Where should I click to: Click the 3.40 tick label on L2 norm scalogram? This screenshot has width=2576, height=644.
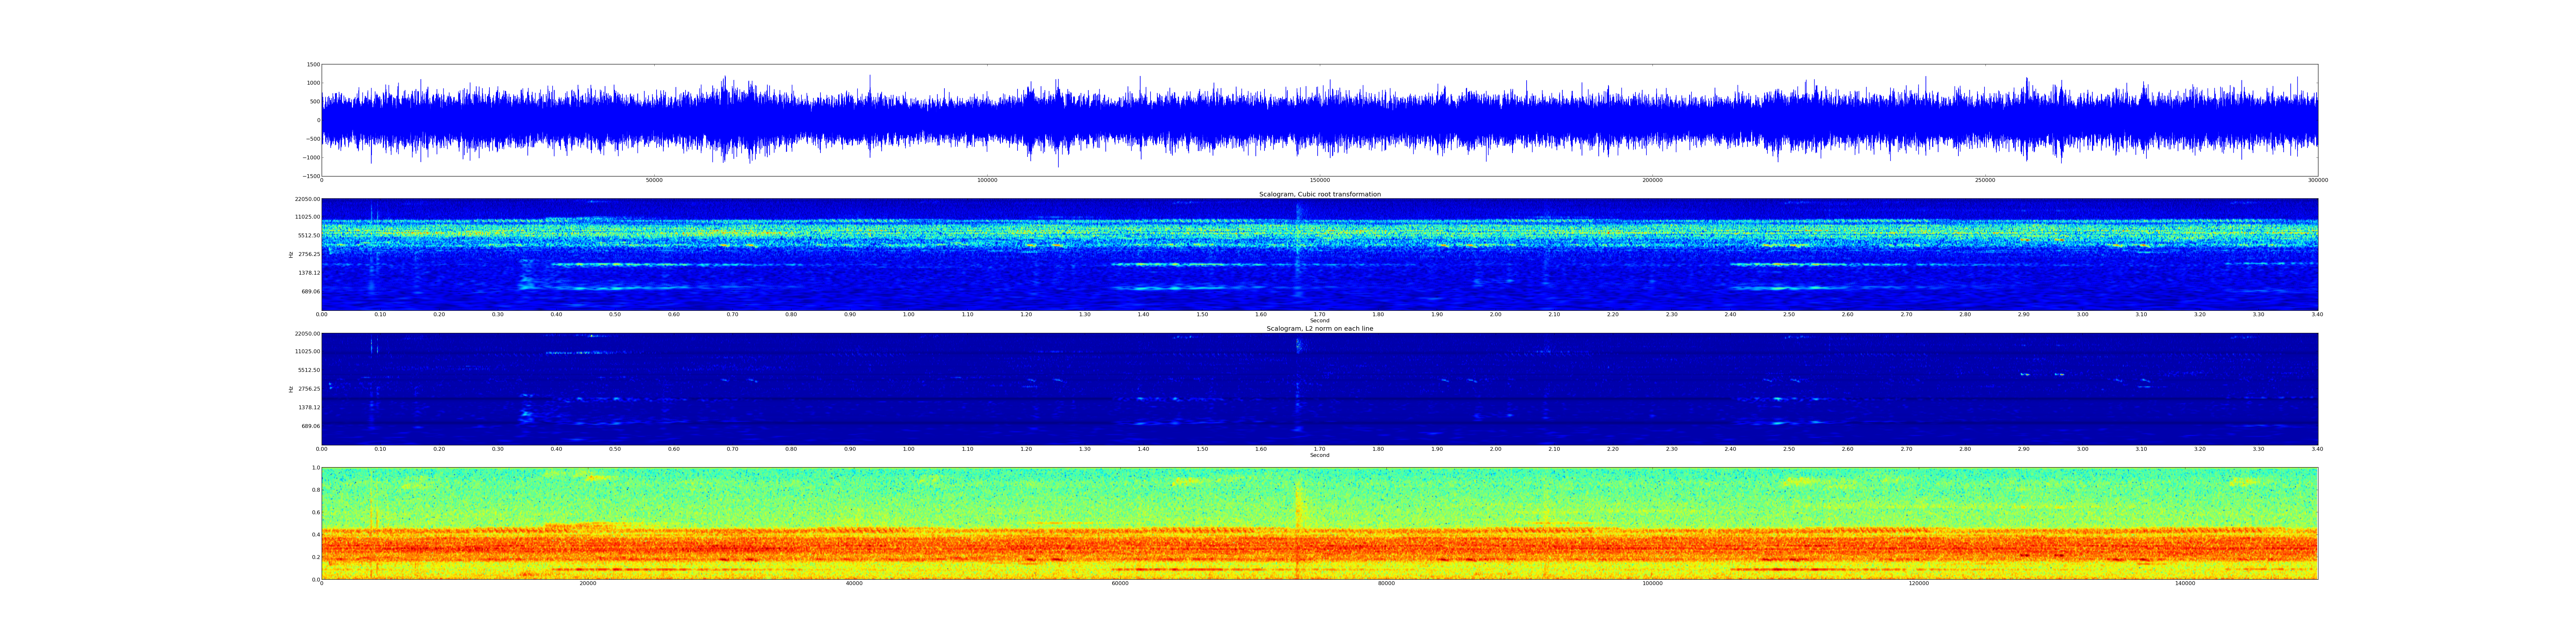point(2317,449)
